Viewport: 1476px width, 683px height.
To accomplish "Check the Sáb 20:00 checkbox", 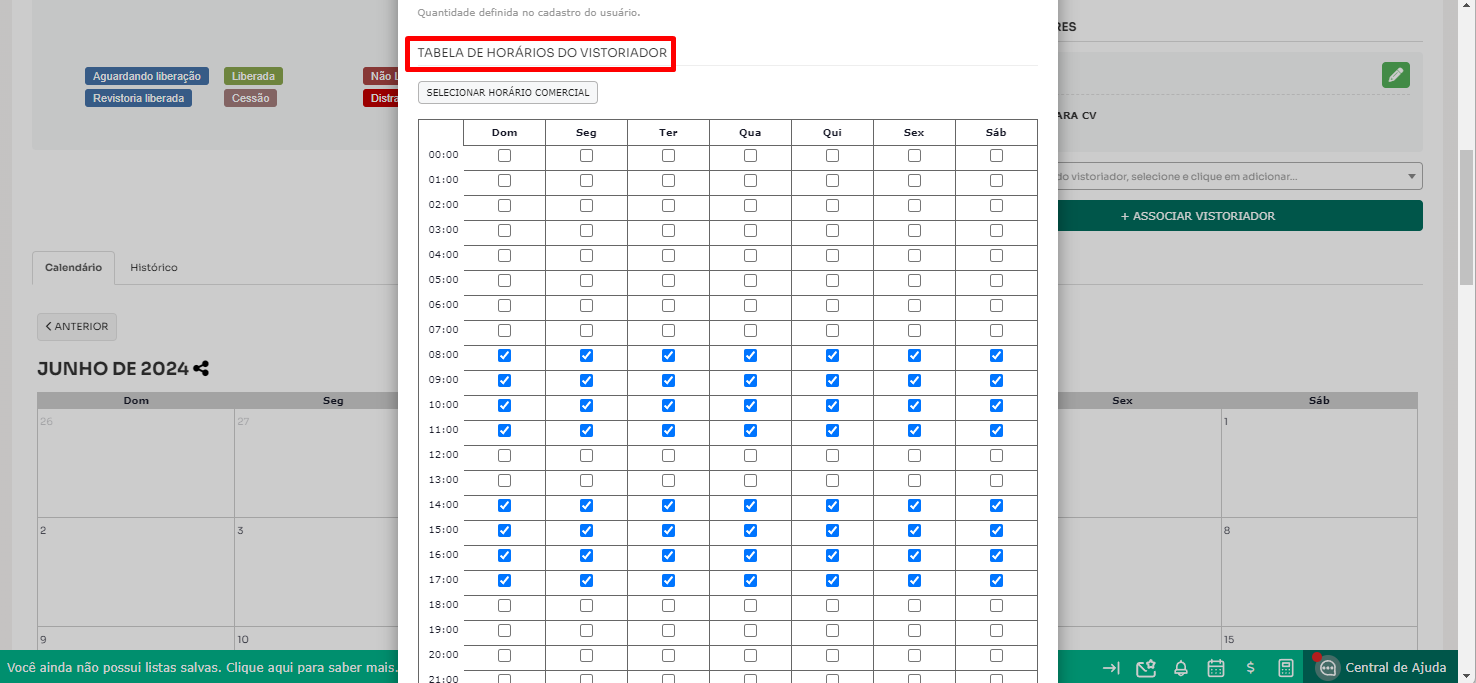I will point(996,655).
